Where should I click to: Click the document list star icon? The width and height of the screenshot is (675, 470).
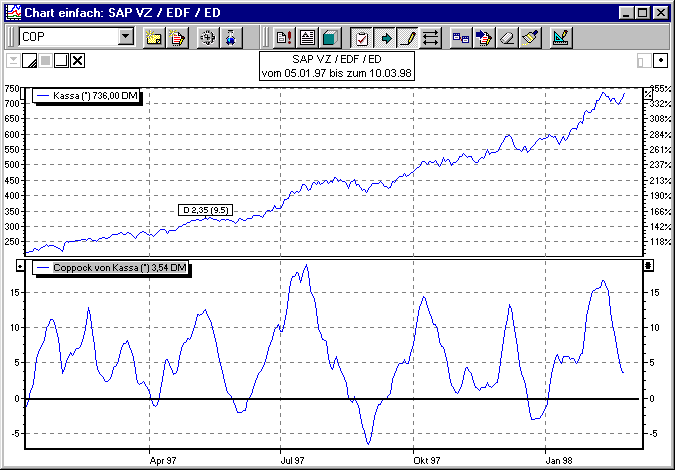[x=177, y=38]
